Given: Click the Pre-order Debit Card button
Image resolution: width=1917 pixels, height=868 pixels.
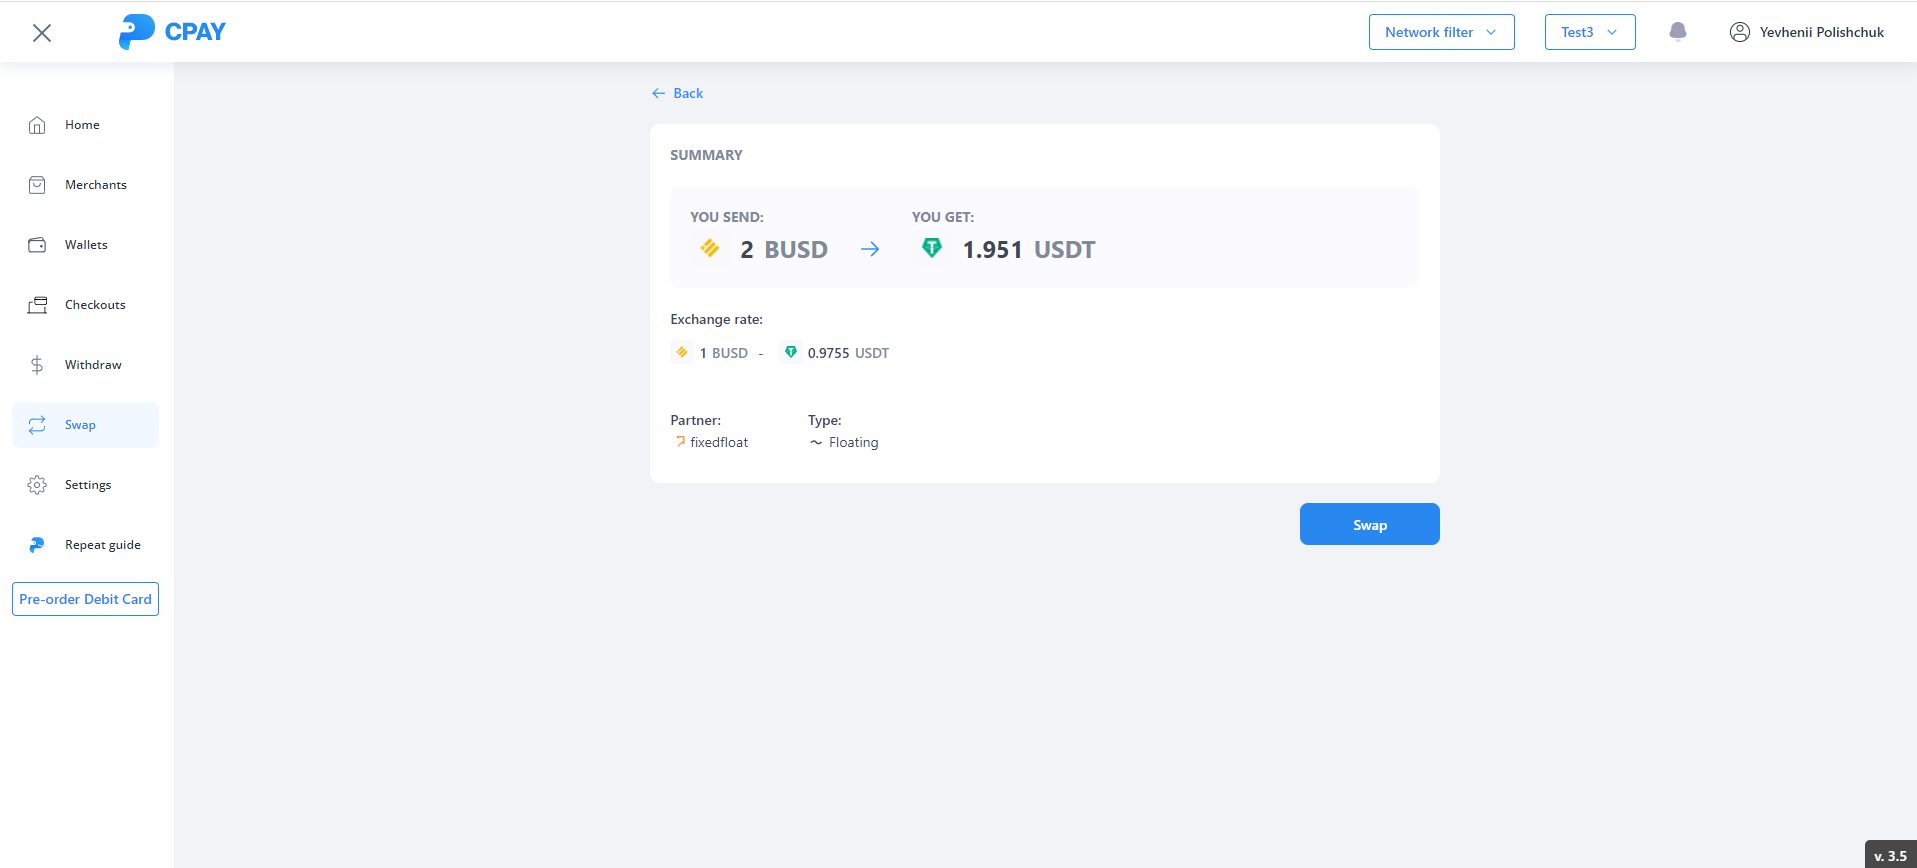Looking at the screenshot, I should tap(85, 599).
